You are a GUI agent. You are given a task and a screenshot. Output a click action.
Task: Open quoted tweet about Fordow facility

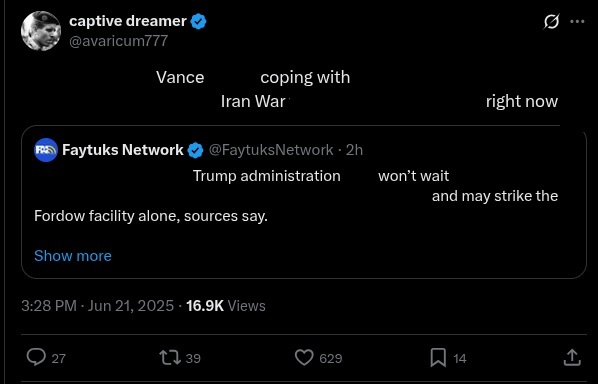304,202
